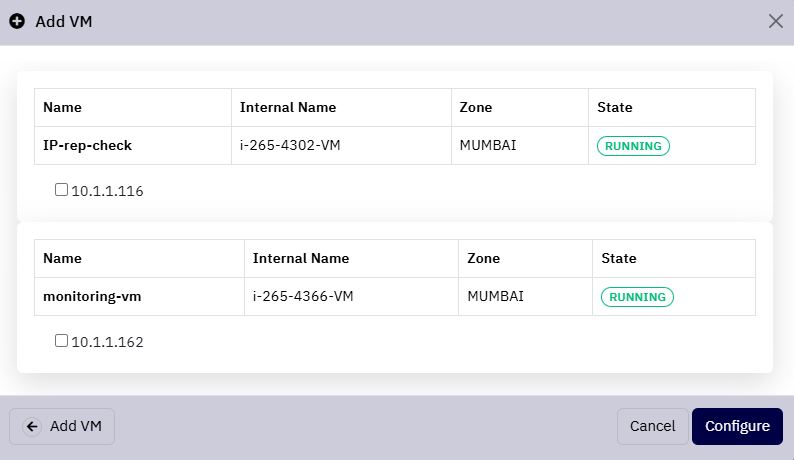Click the plus icon beside Add VM title
The height and width of the screenshot is (460, 794).
pos(17,21)
